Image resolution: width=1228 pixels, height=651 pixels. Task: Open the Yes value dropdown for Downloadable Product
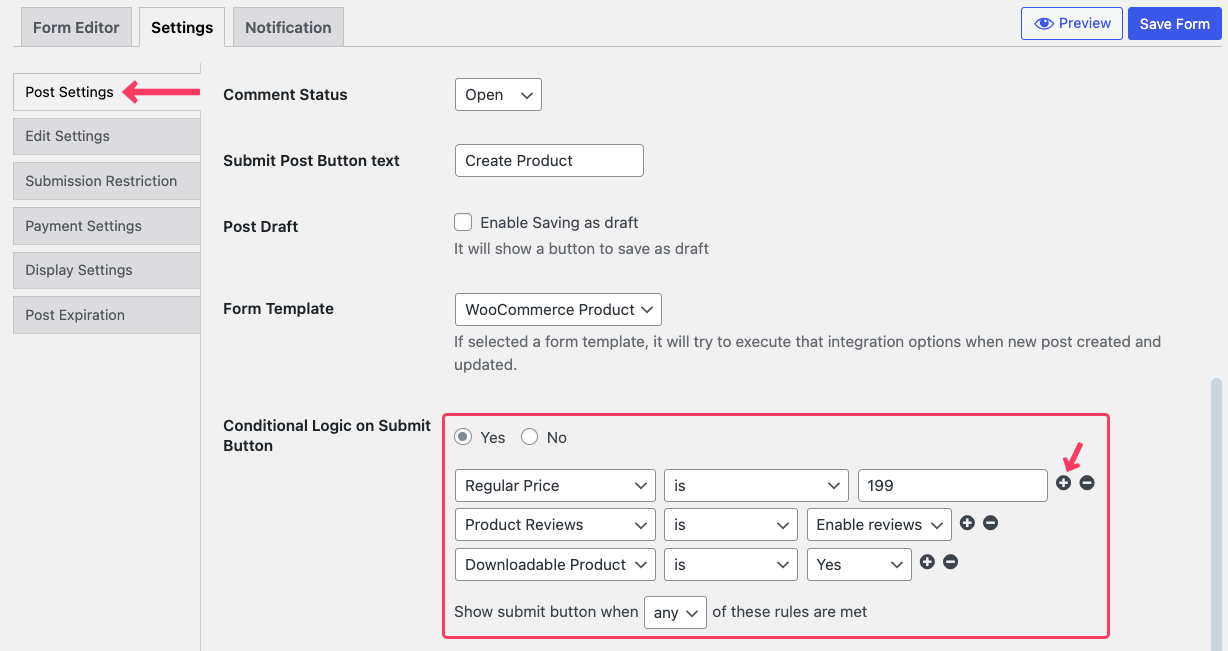[x=859, y=564]
